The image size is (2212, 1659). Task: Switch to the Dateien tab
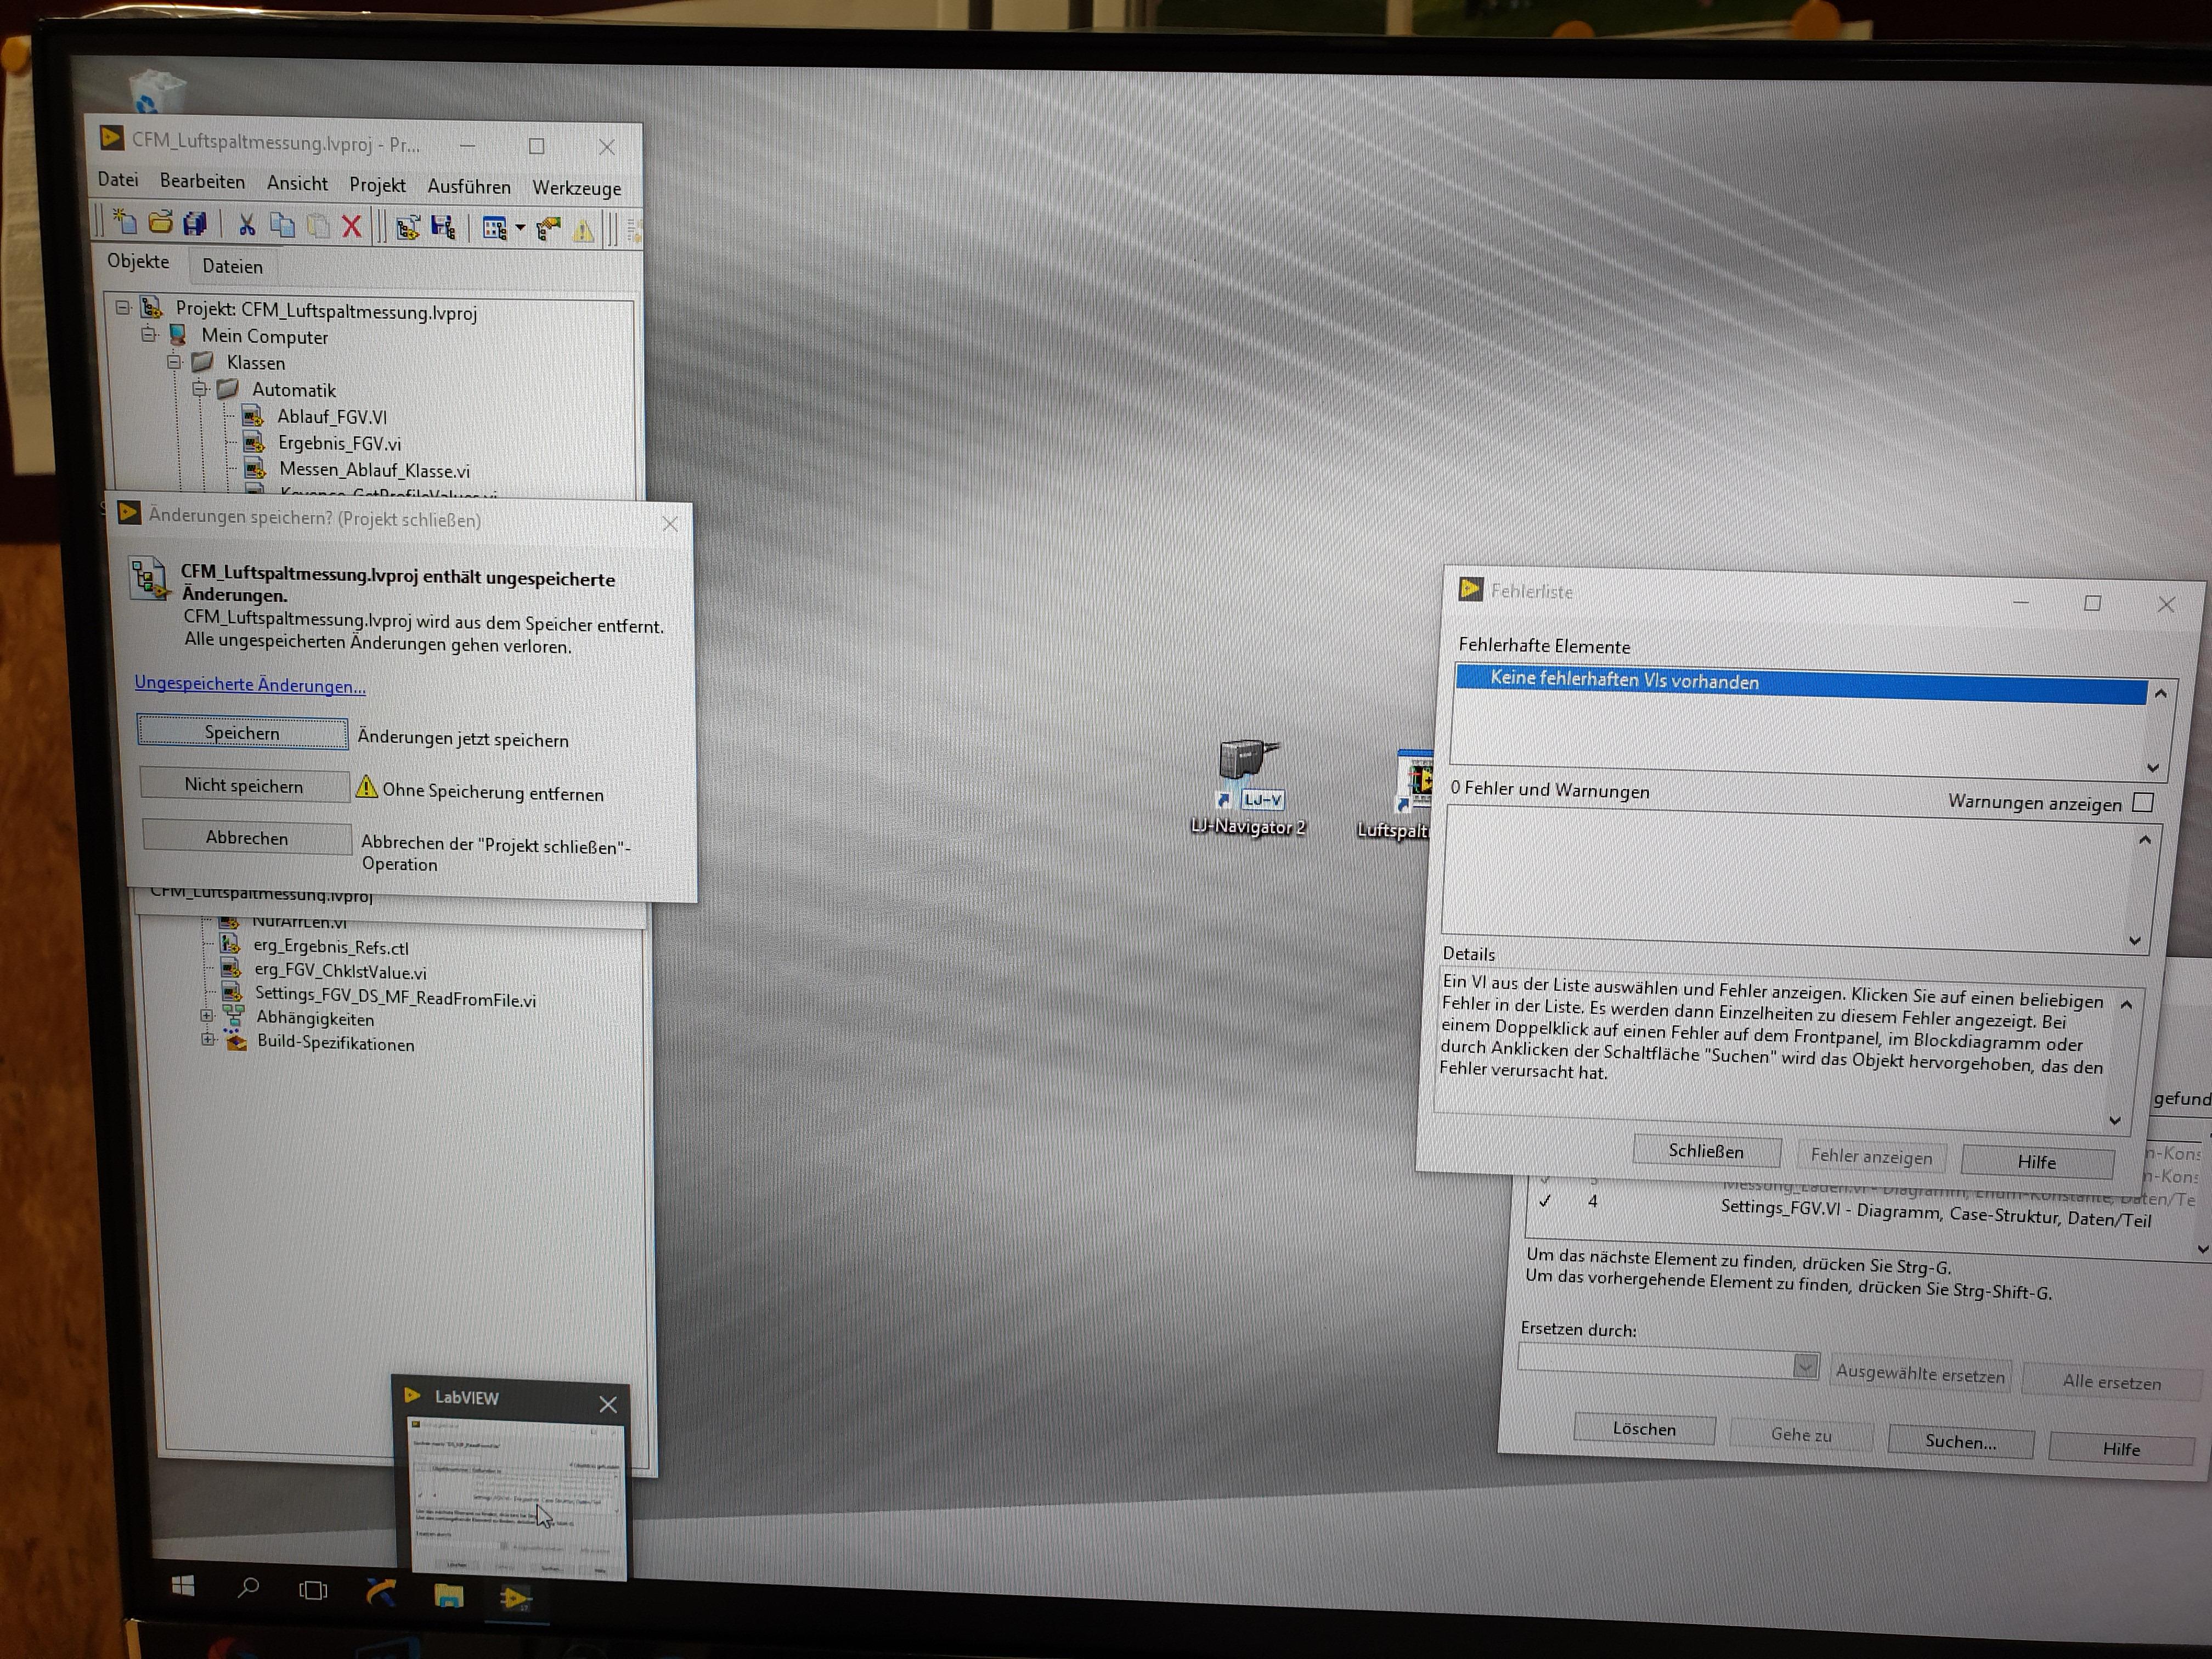[x=232, y=266]
